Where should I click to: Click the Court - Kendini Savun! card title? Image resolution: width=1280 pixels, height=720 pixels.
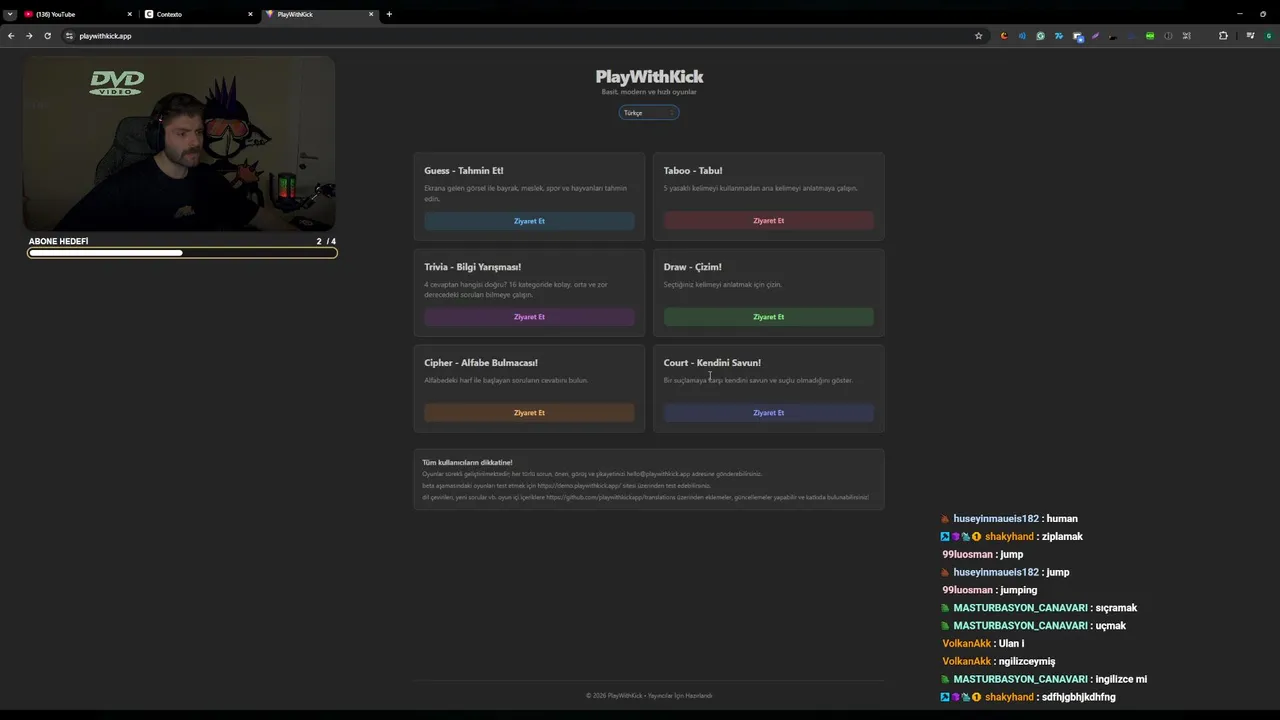click(712, 363)
